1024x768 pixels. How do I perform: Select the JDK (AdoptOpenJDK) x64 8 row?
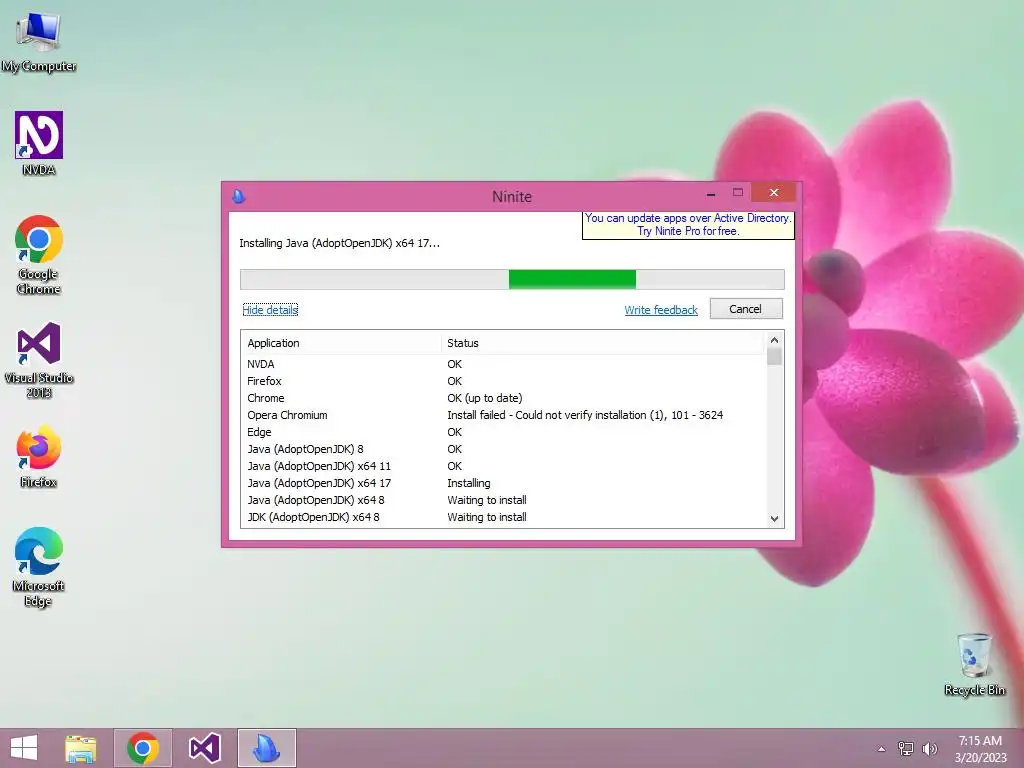(x=503, y=517)
